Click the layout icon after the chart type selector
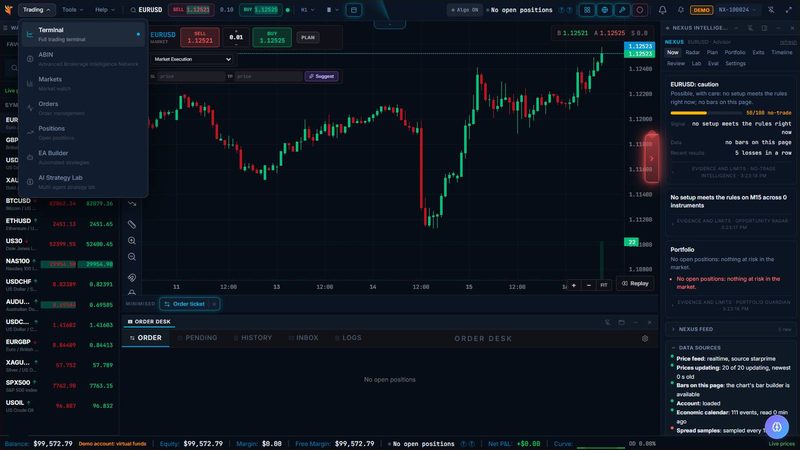The width and height of the screenshot is (800, 450). [354, 10]
